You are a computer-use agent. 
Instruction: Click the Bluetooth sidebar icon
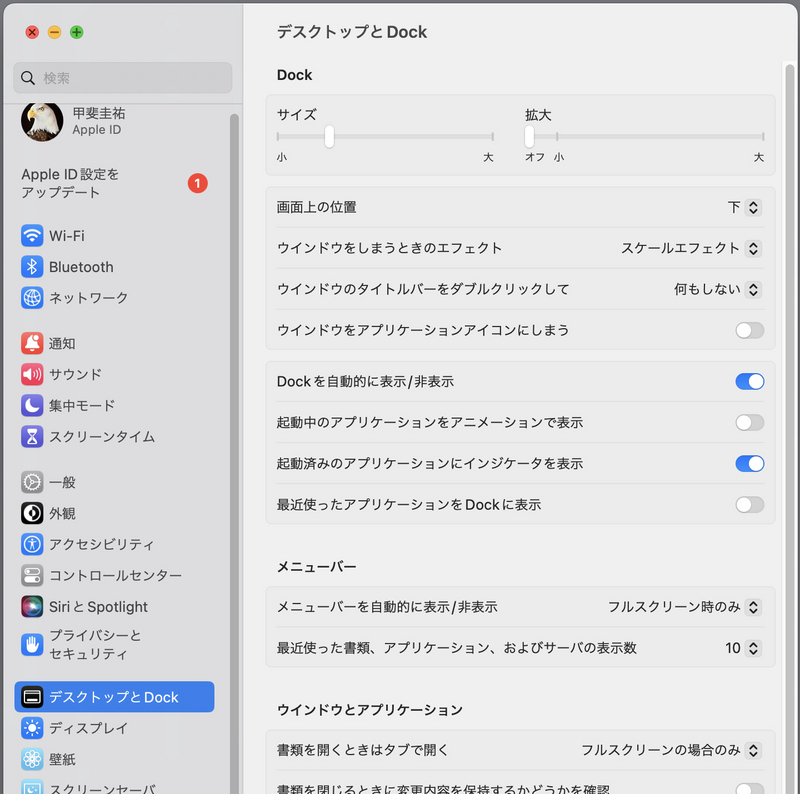coord(32,267)
